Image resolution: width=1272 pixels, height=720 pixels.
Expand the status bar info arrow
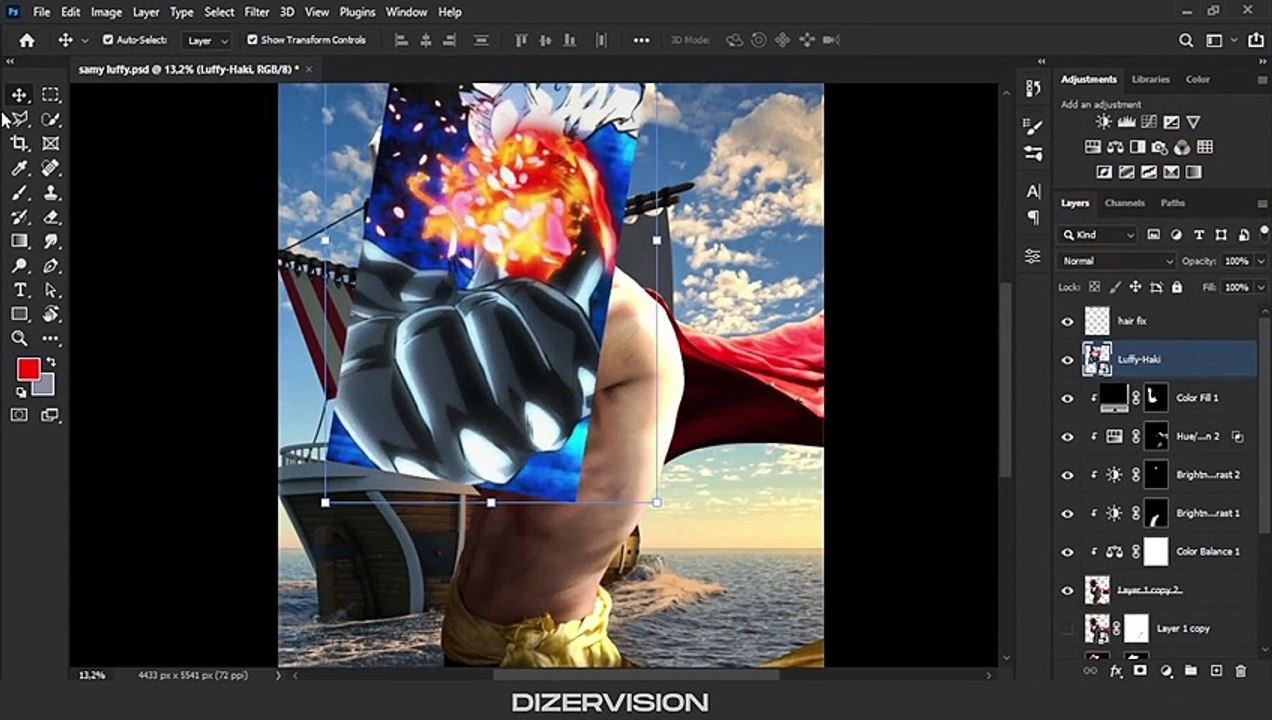pos(278,675)
